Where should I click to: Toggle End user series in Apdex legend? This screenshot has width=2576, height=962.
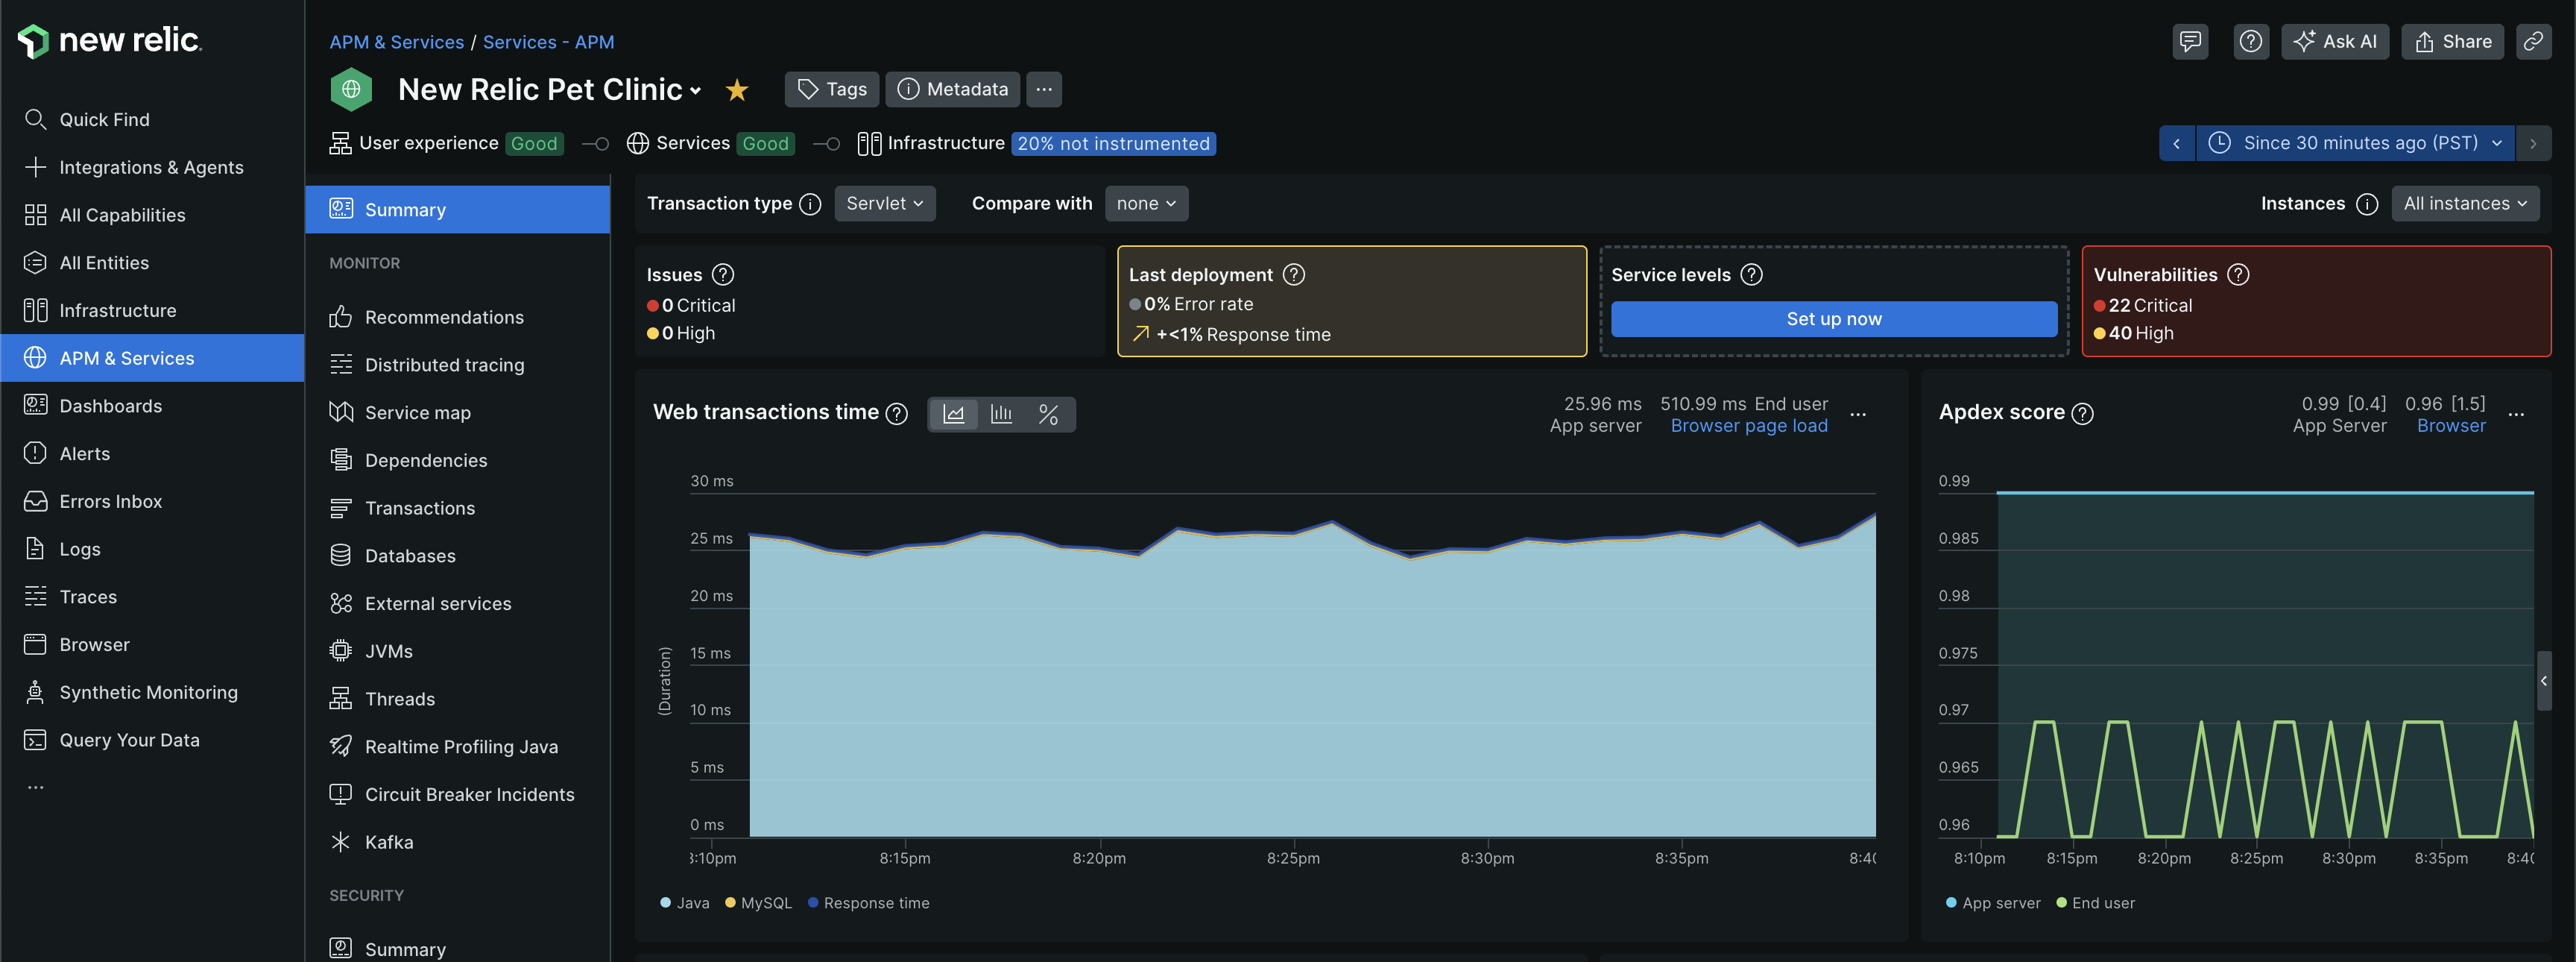pos(2095,903)
